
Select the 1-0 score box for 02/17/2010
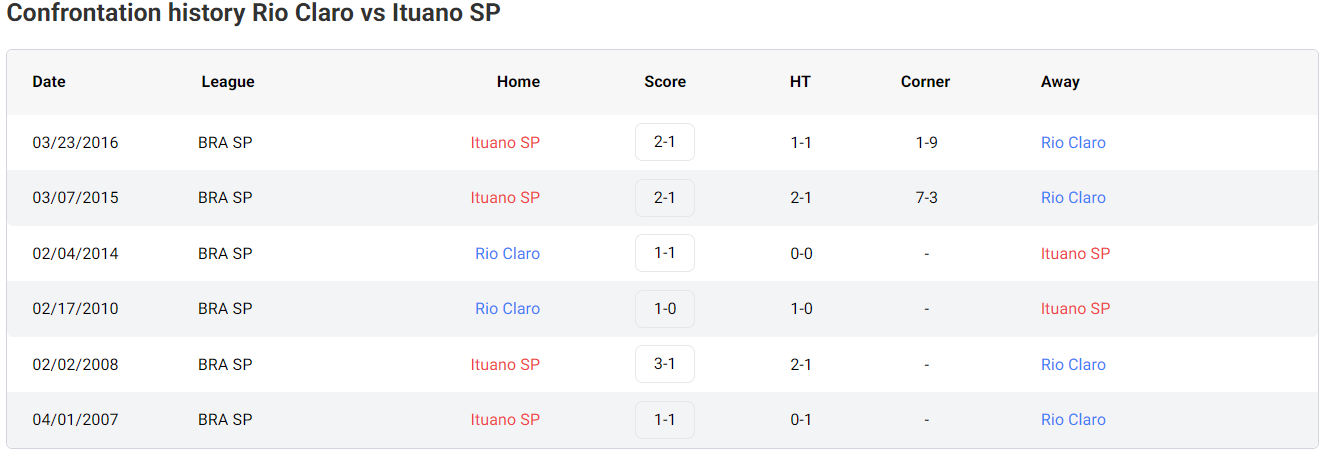coord(665,309)
